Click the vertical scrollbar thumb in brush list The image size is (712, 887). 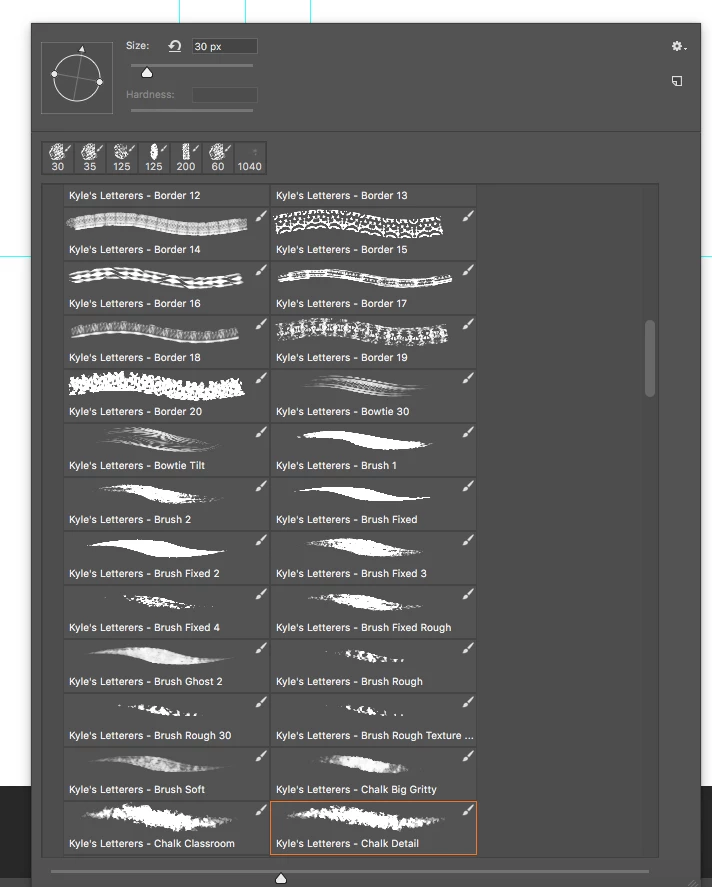650,358
